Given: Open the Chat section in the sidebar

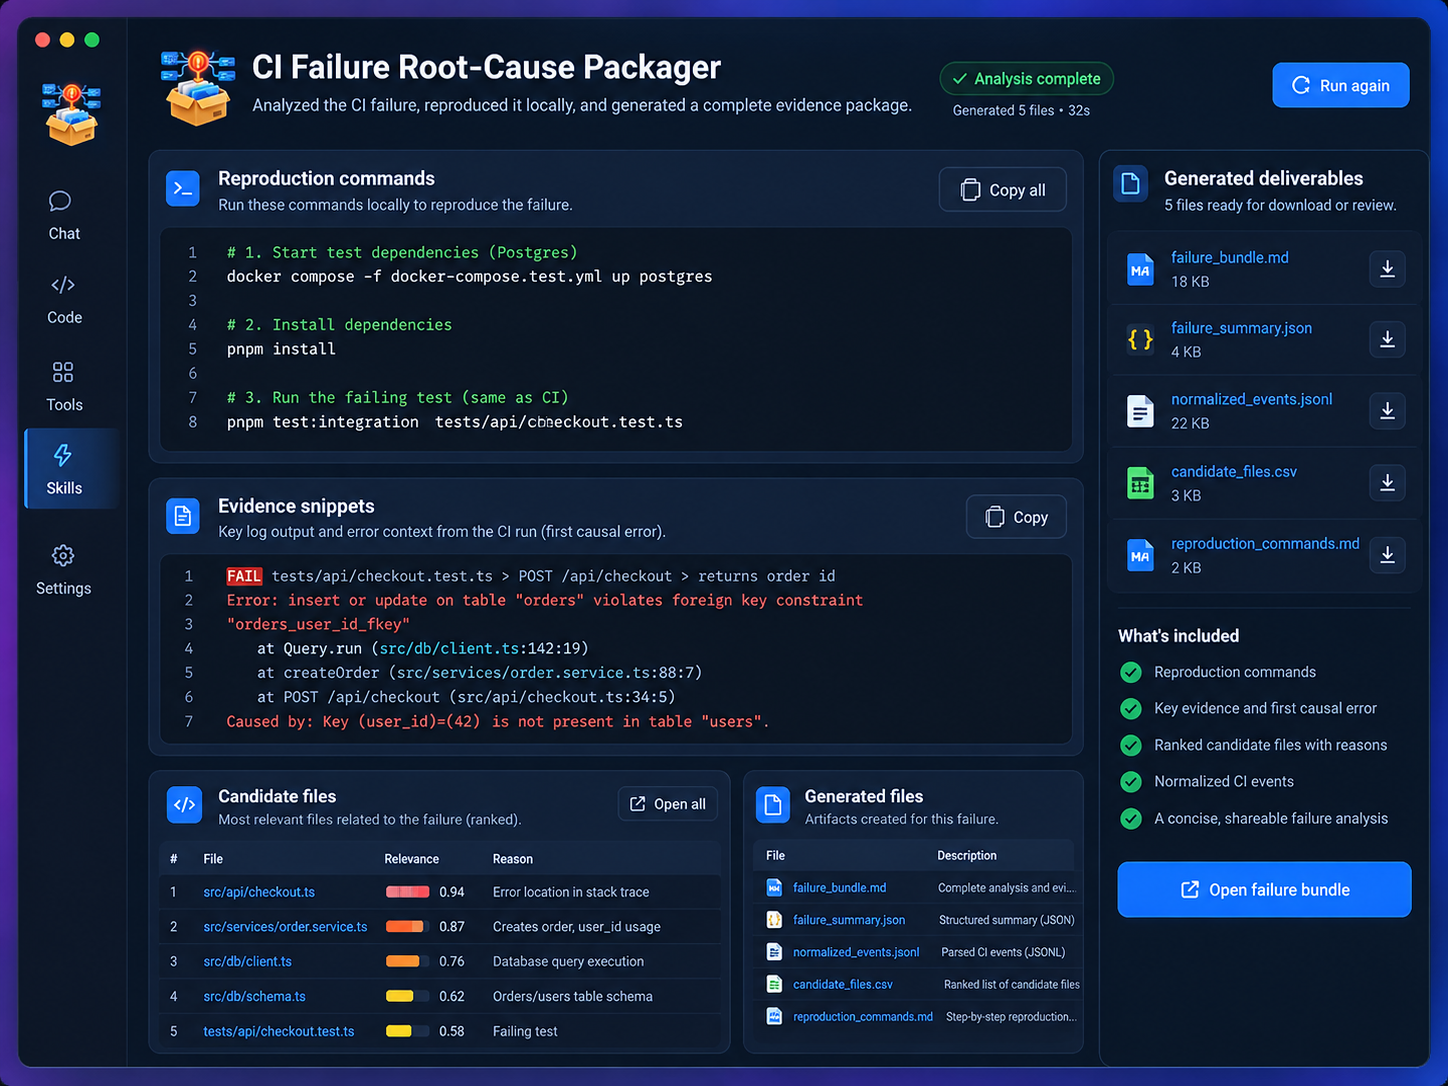Looking at the screenshot, I should pos(64,215).
